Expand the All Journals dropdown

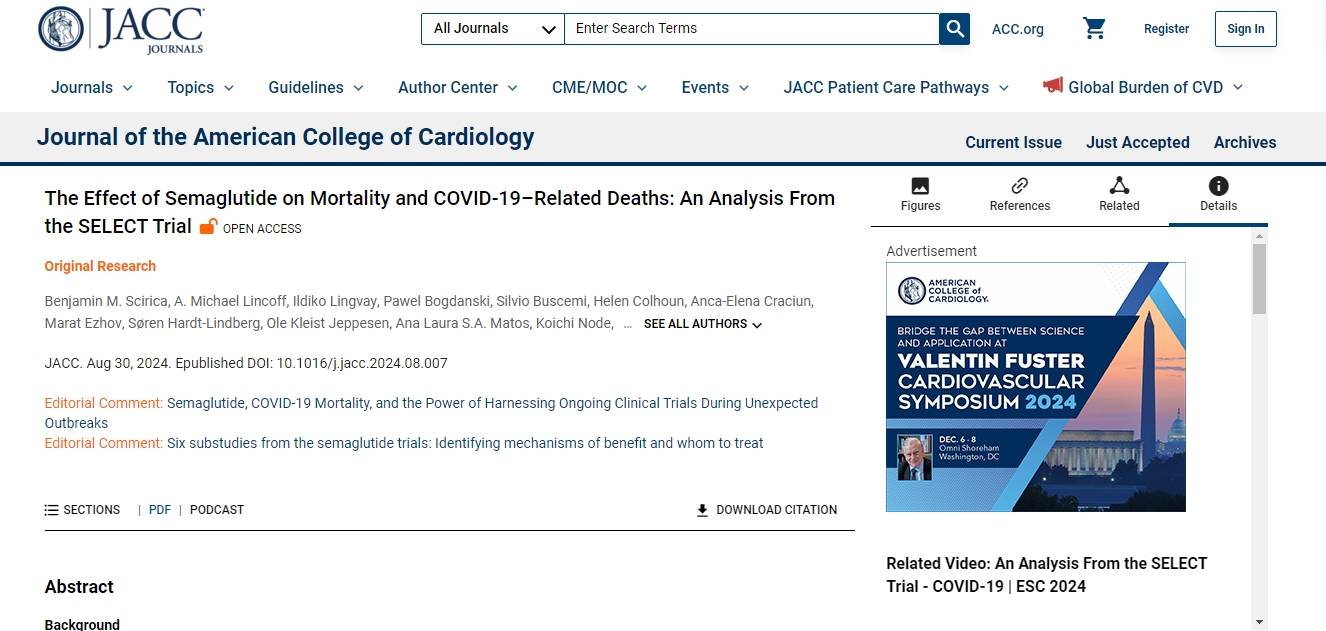493,29
